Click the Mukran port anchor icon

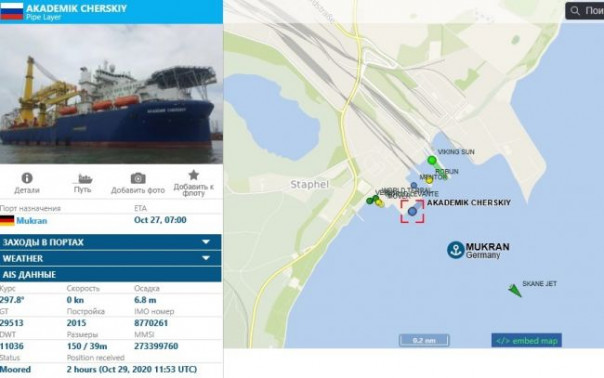coord(456,250)
